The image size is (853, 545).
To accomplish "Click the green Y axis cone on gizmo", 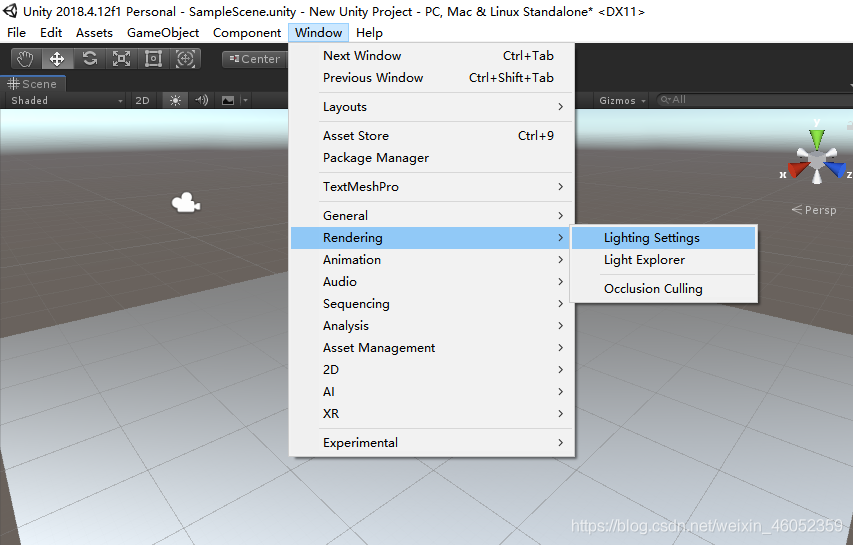I will tap(817, 138).
